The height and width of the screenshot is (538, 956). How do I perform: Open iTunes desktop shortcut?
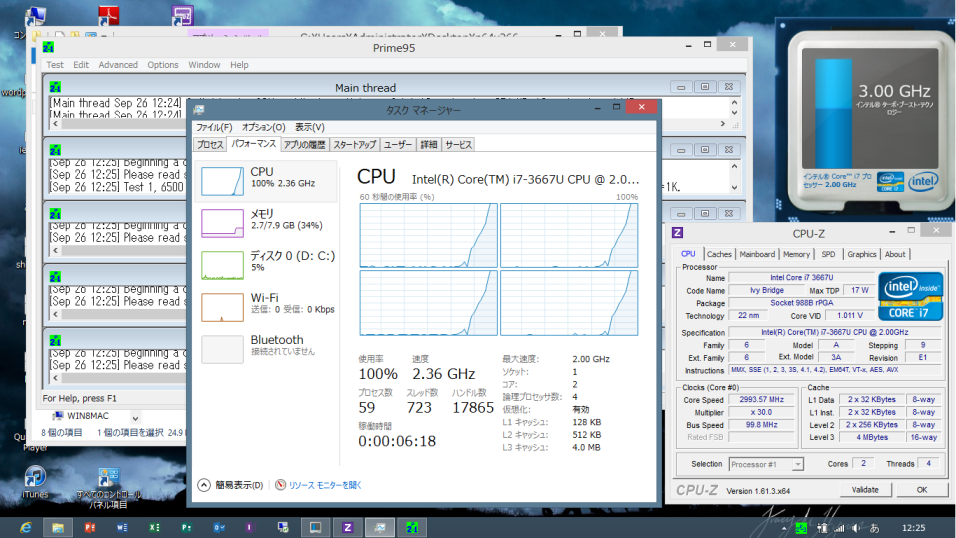click(x=35, y=482)
